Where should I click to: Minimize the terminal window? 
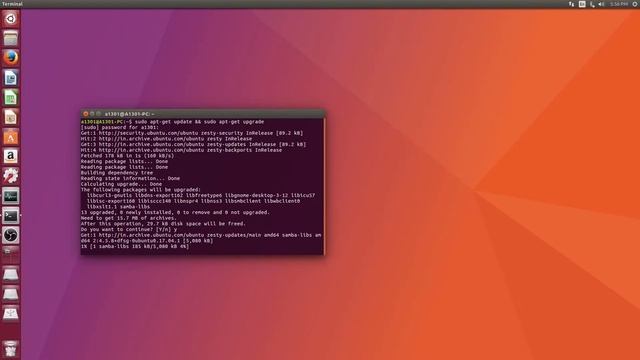92,114
